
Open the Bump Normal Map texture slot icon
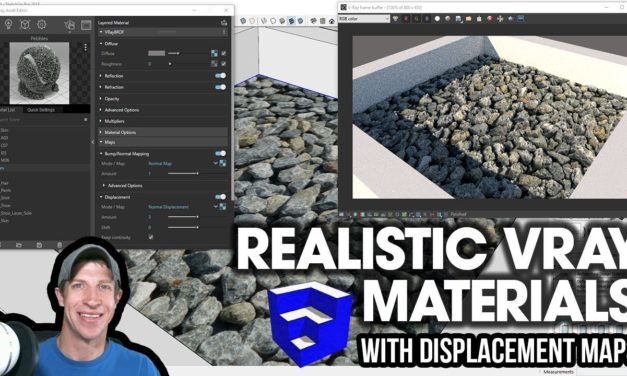point(223,163)
